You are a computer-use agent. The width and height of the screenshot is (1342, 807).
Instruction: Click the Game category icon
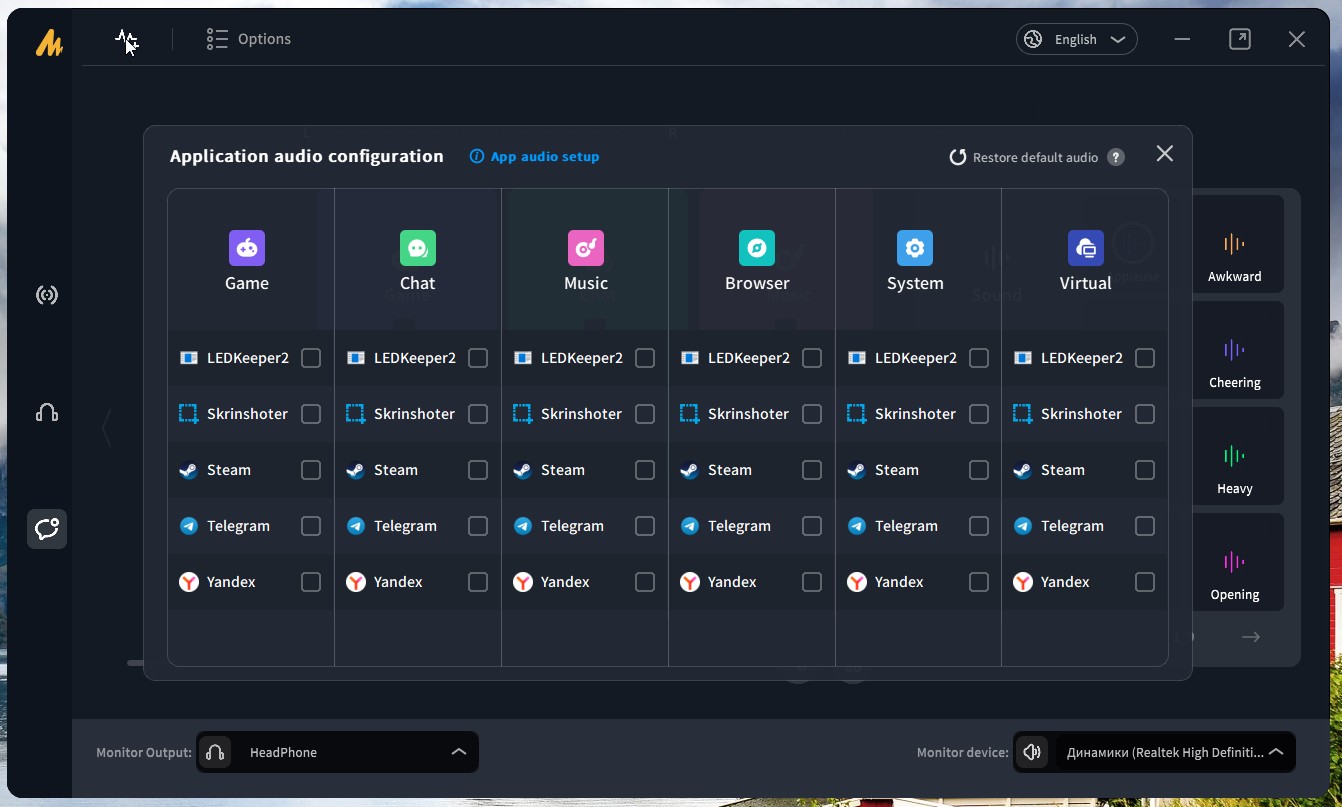point(247,248)
